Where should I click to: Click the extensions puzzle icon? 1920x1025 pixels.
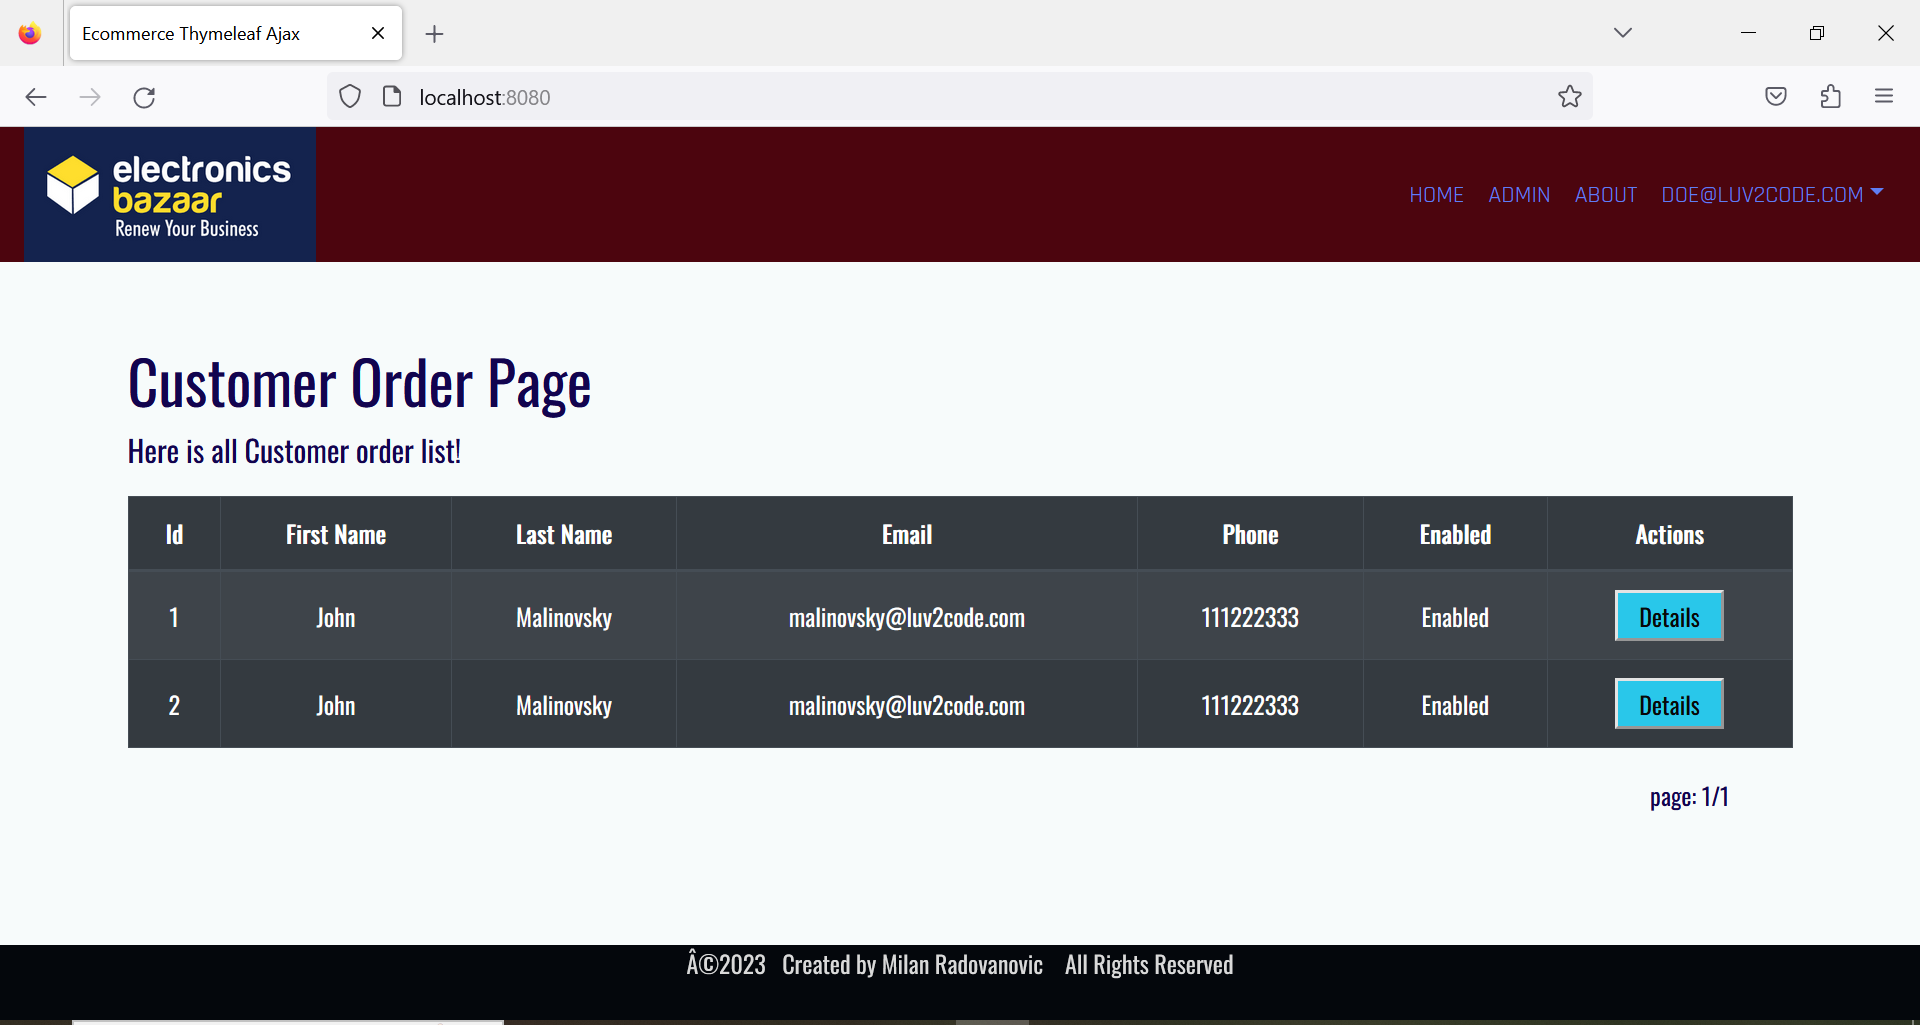coord(1831,96)
